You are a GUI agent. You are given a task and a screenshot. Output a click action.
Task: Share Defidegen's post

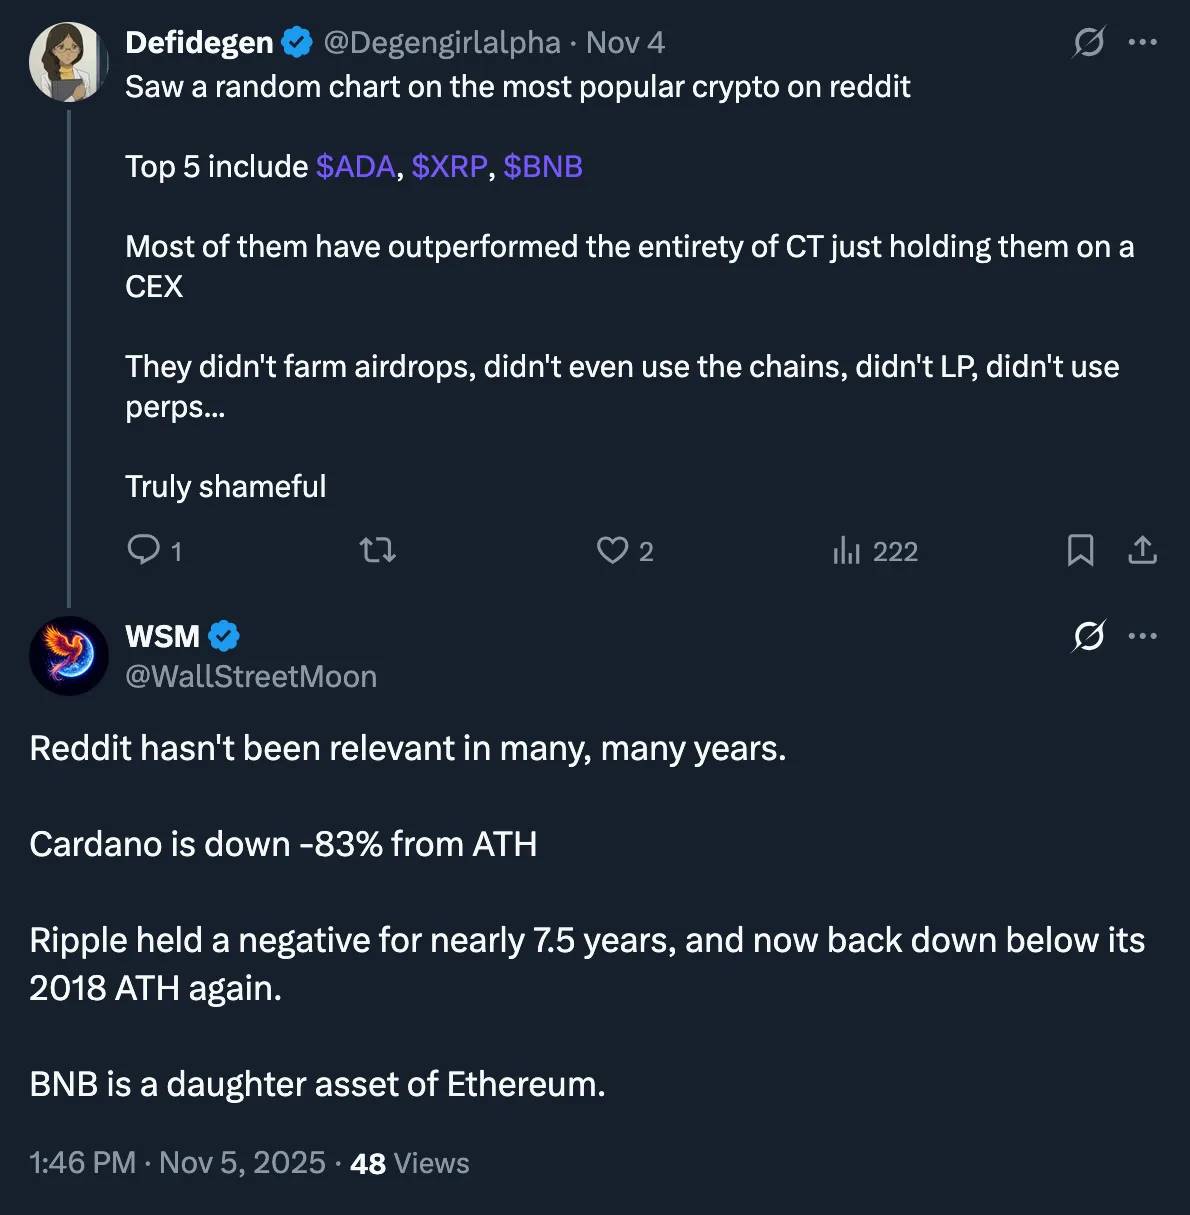click(x=1142, y=550)
